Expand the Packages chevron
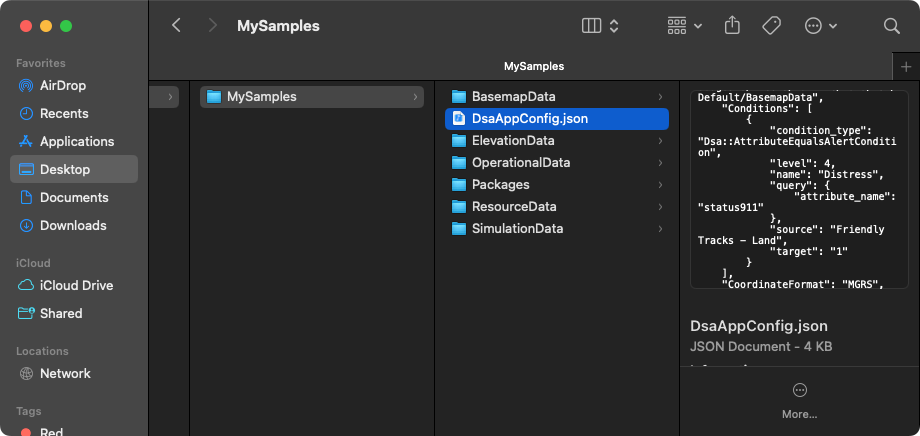 pos(660,184)
